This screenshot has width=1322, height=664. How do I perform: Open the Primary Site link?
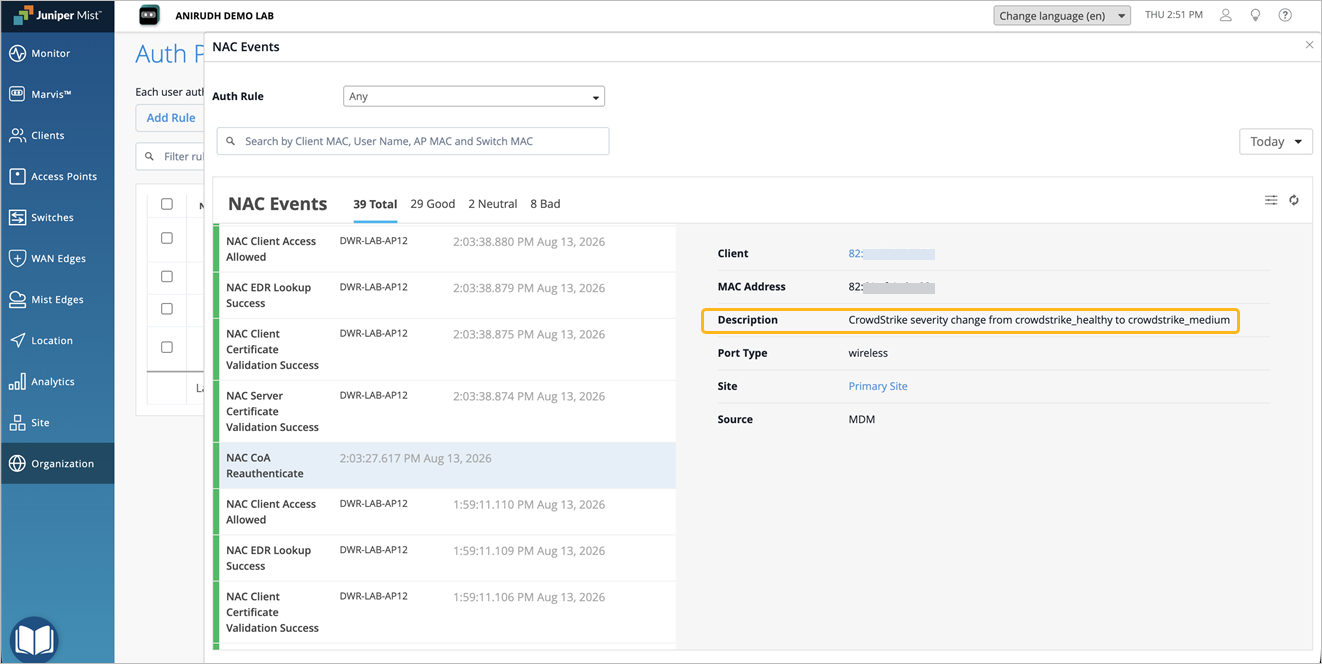pos(878,386)
